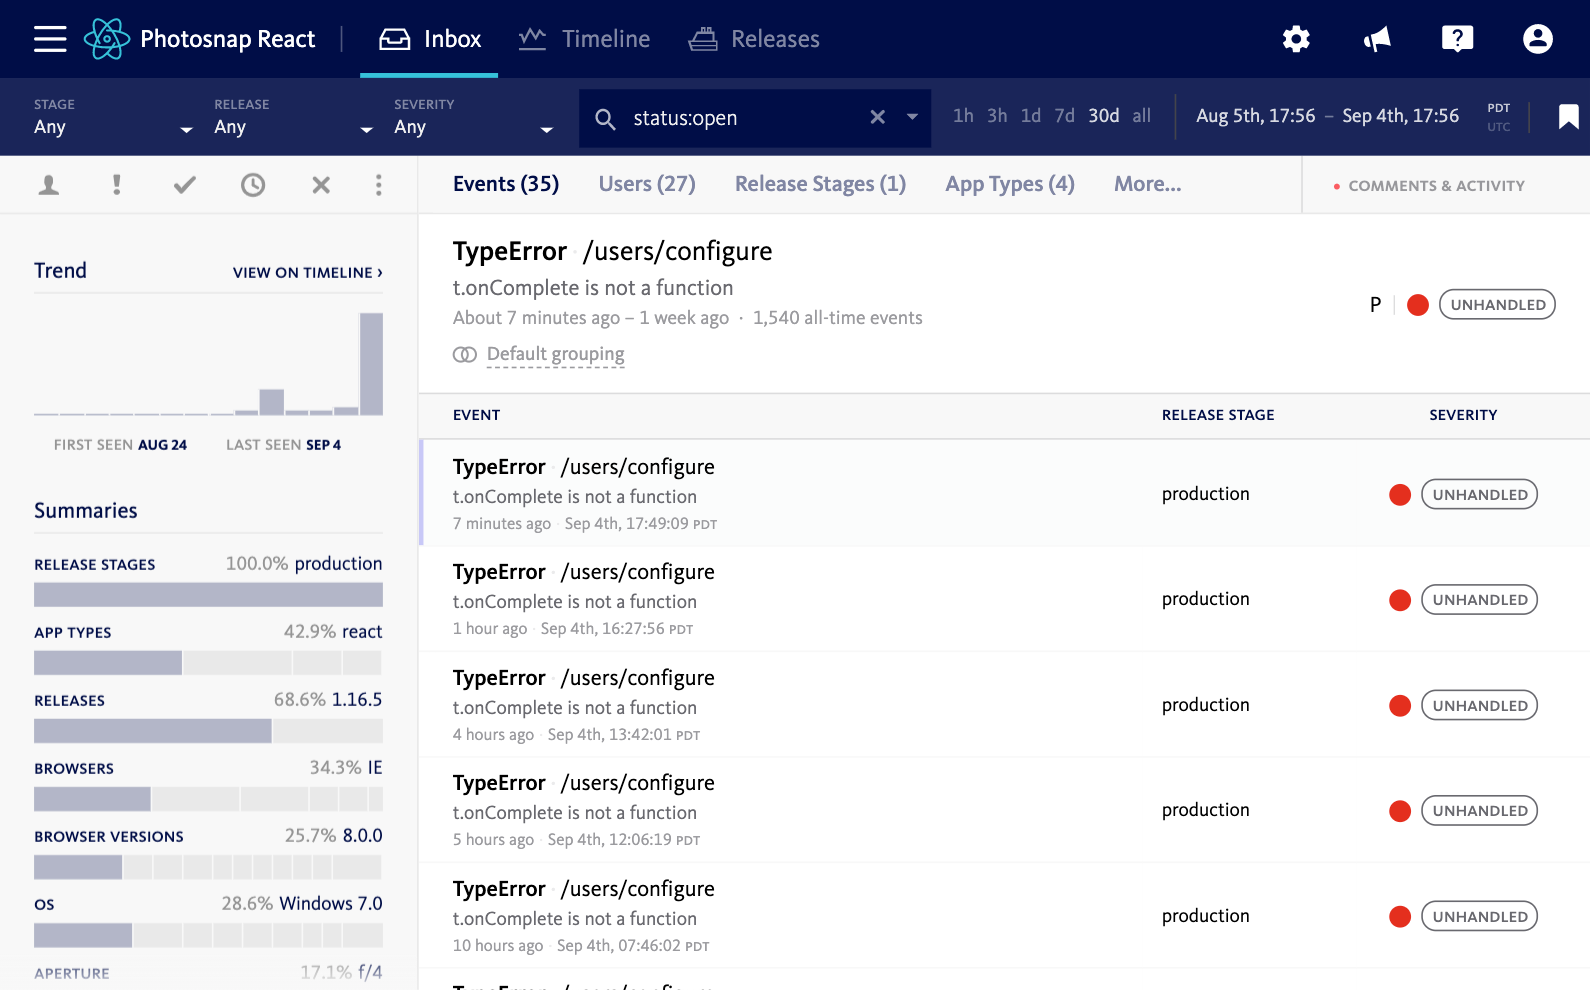The image size is (1590, 990).
Task: Click the Photosnap React atom logo
Action: 107,39
